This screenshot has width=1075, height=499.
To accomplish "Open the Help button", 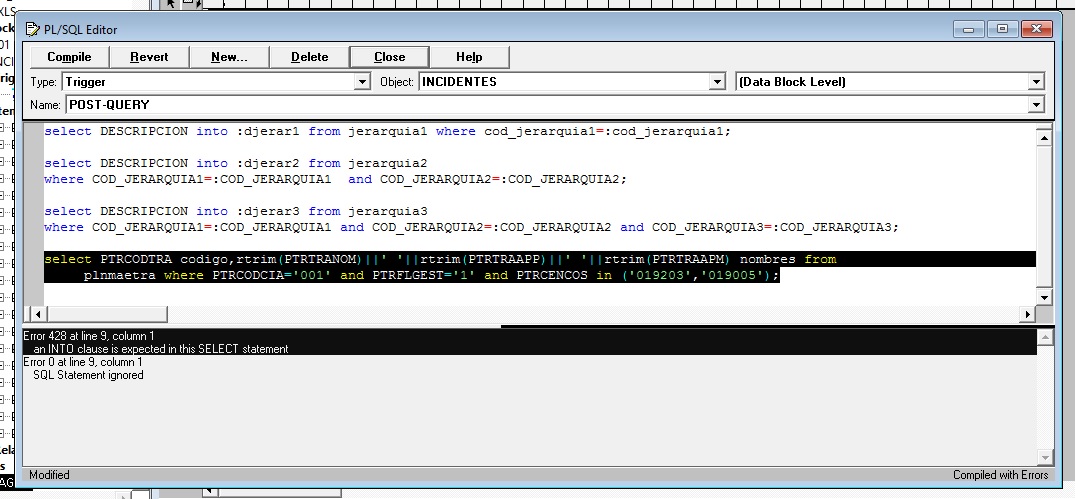I will [469, 57].
